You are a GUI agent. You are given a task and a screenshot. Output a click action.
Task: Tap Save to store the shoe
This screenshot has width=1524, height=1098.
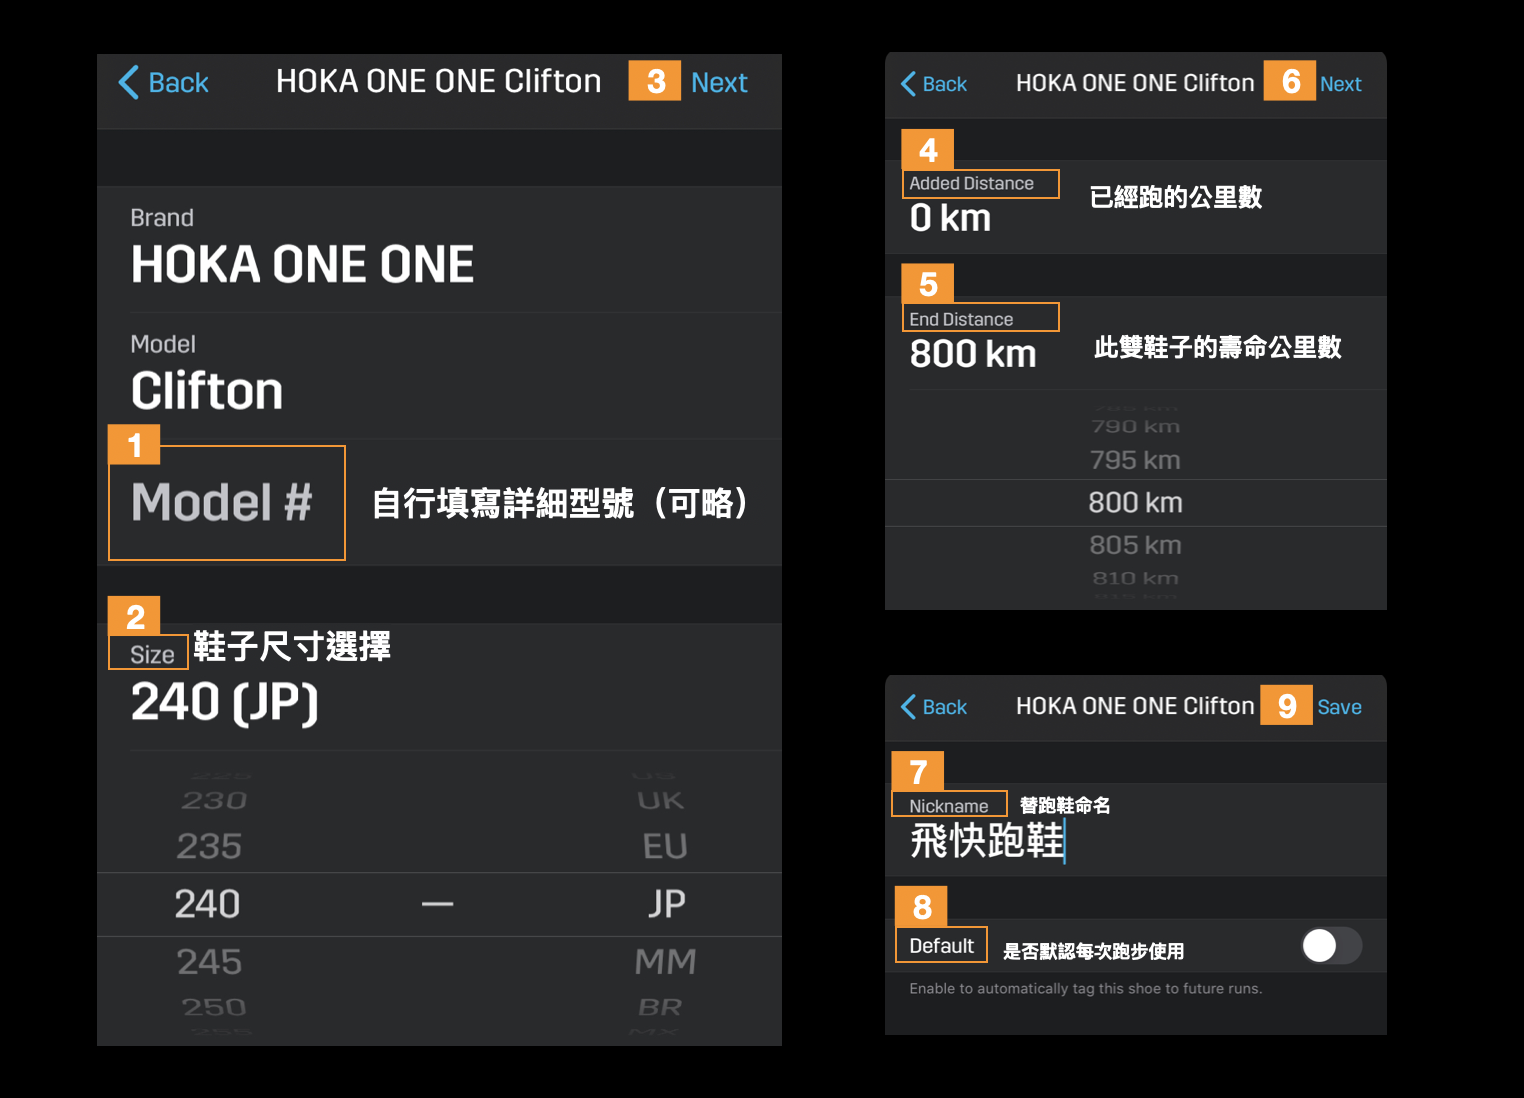1339,707
